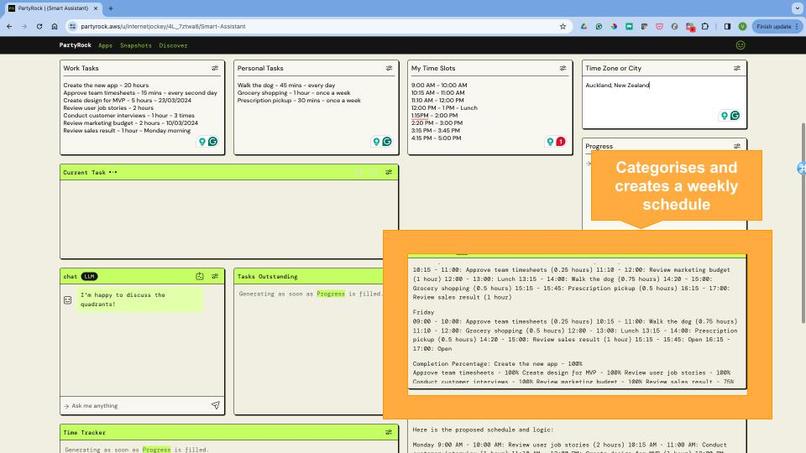Click the LLM badge in chat header
This screenshot has width=806, height=453.
[x=89, y=276]
